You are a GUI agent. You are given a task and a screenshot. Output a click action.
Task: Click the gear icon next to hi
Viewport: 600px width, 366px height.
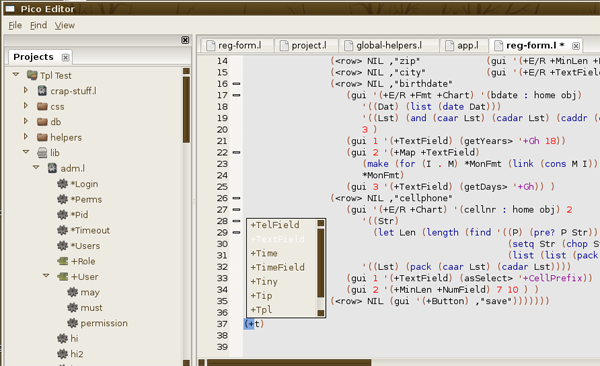coord(62,338)
